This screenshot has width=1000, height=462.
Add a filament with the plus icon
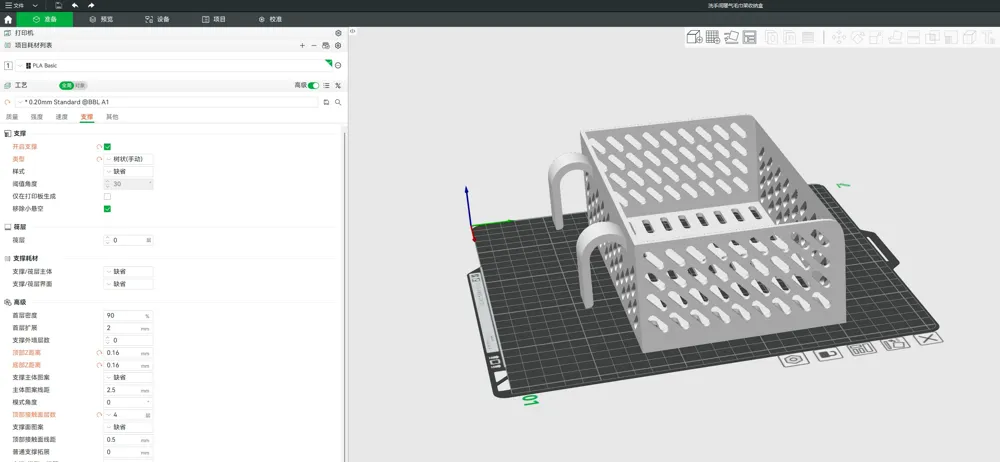pyautogui.click(x=302, y=45)
